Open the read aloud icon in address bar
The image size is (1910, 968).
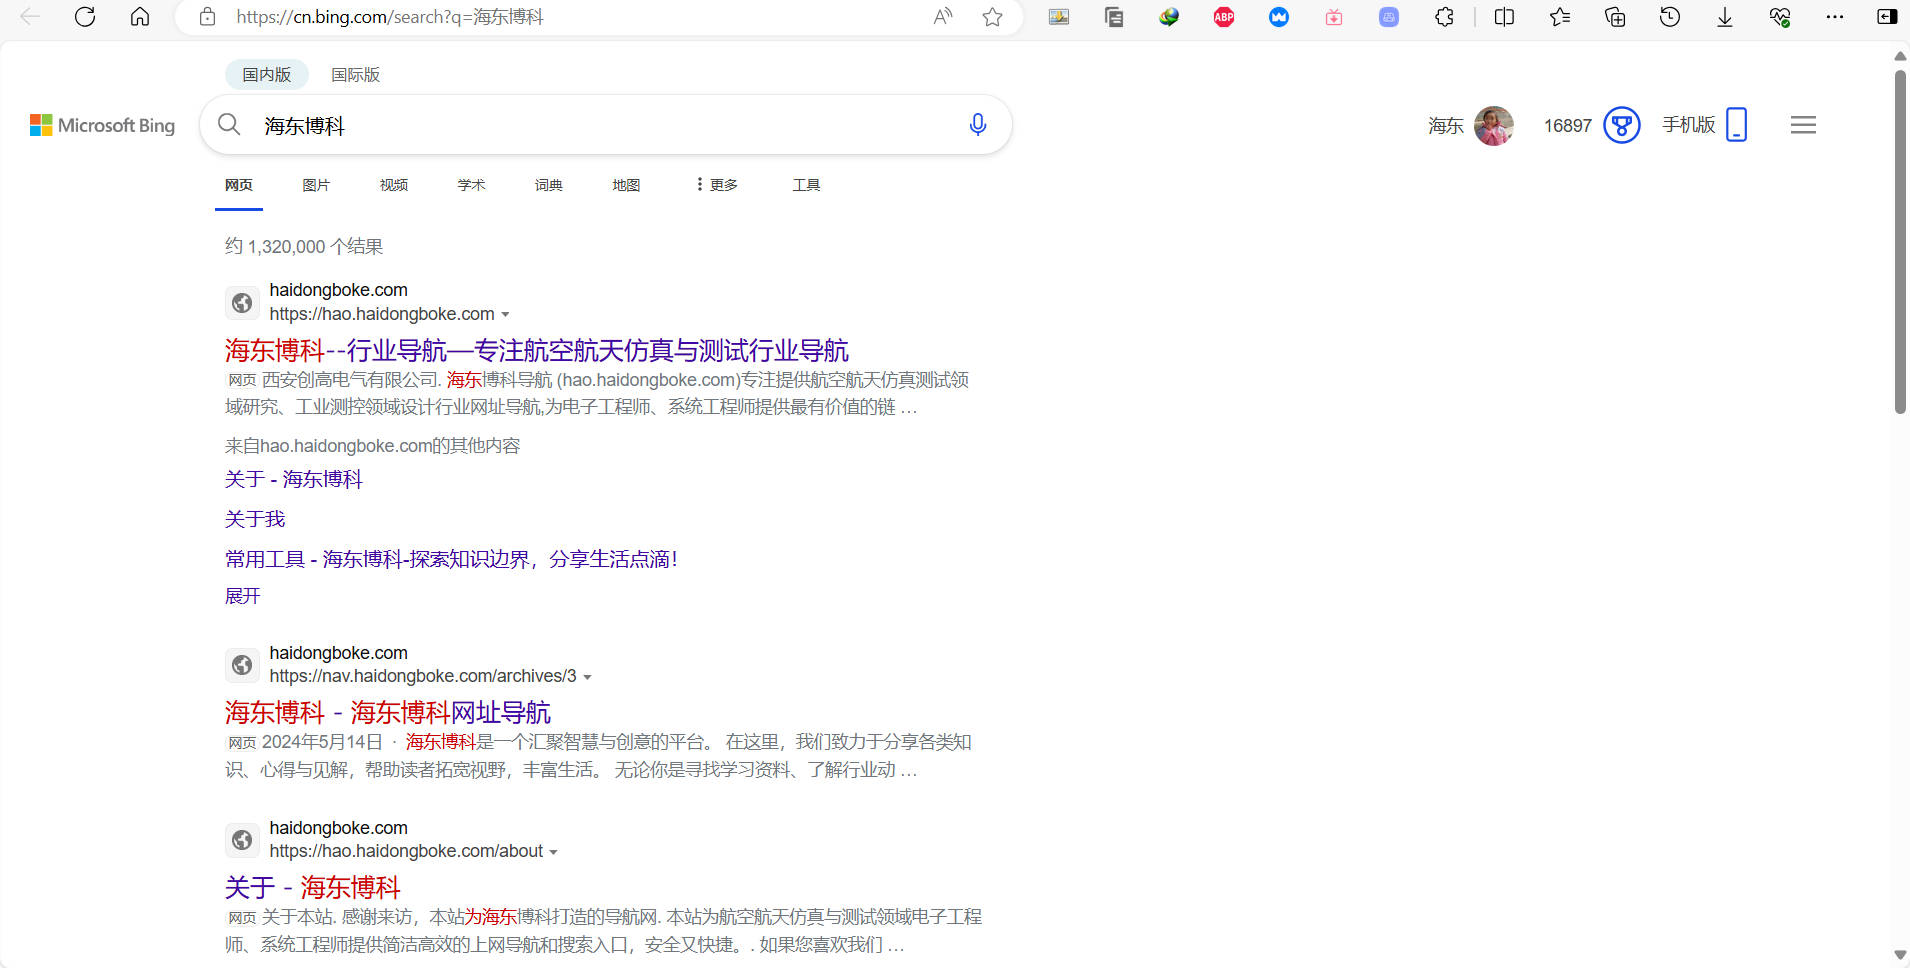(x=943, y=17)
